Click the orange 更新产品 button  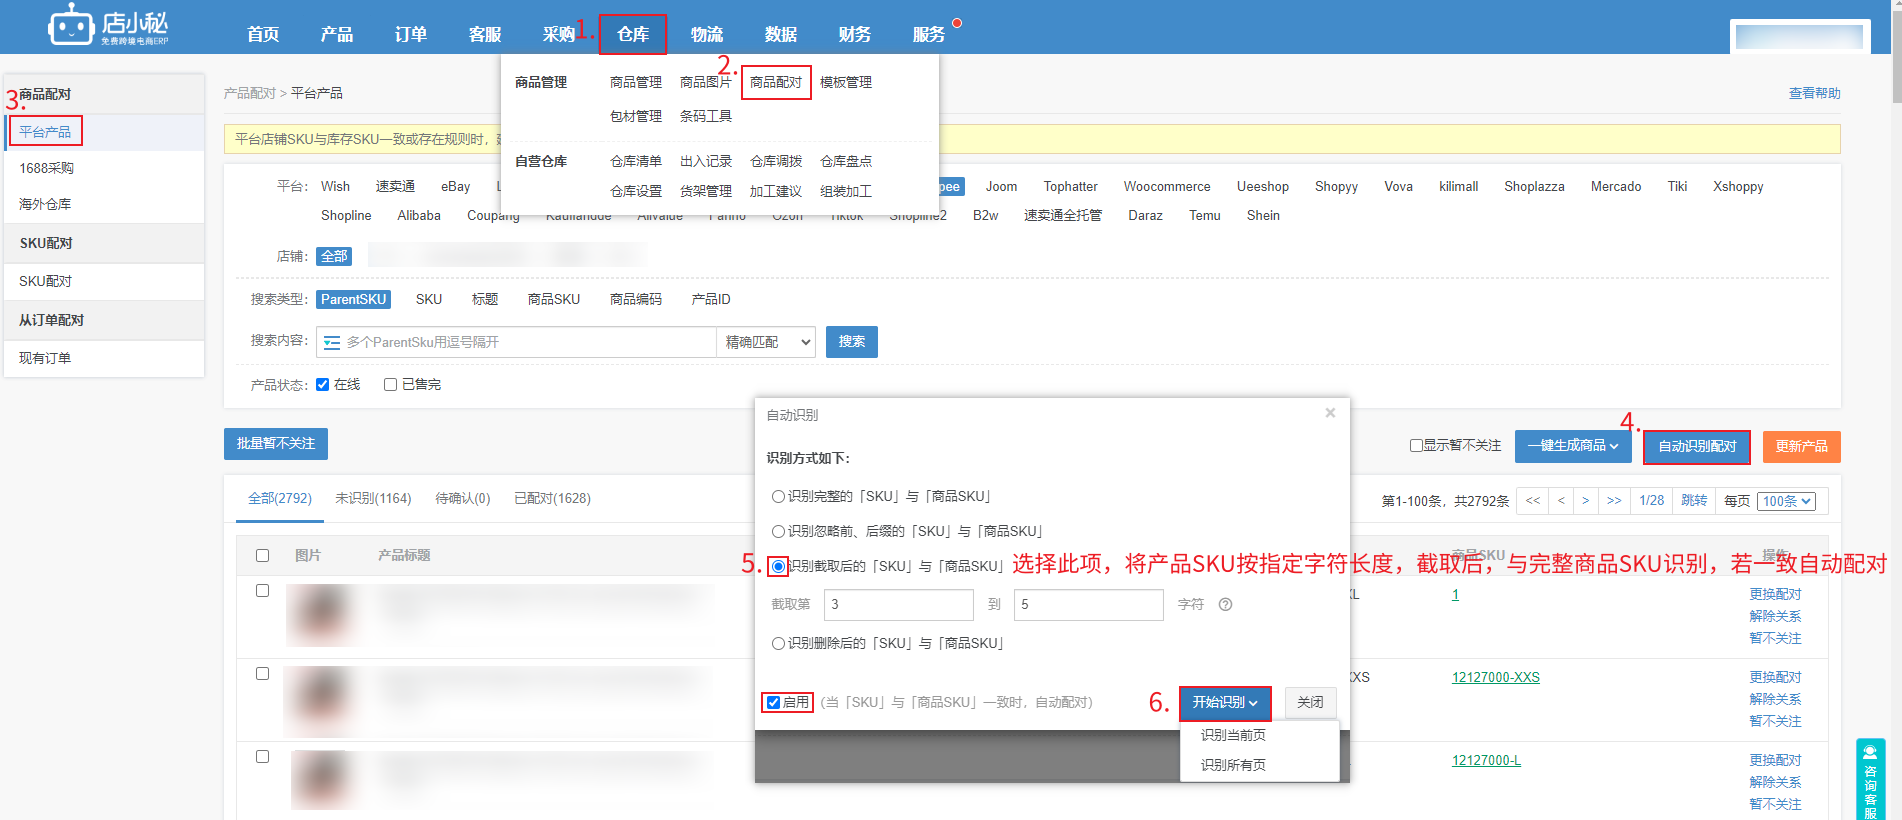1802,447
